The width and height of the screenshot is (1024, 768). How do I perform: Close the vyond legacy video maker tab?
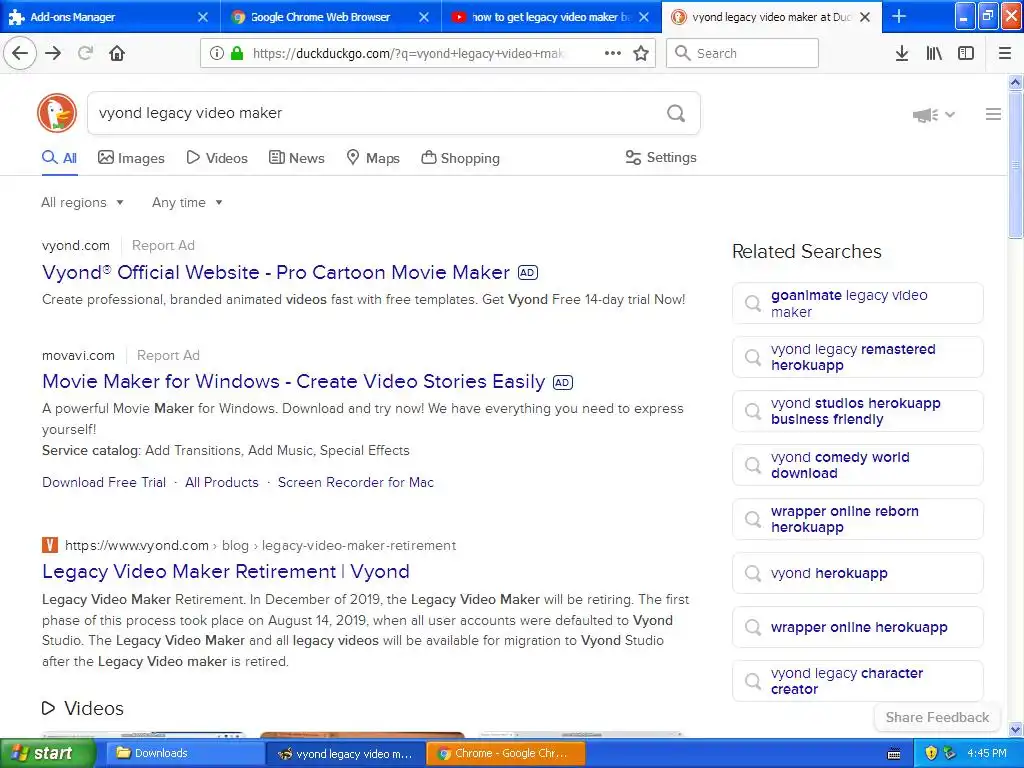(865, 17)
